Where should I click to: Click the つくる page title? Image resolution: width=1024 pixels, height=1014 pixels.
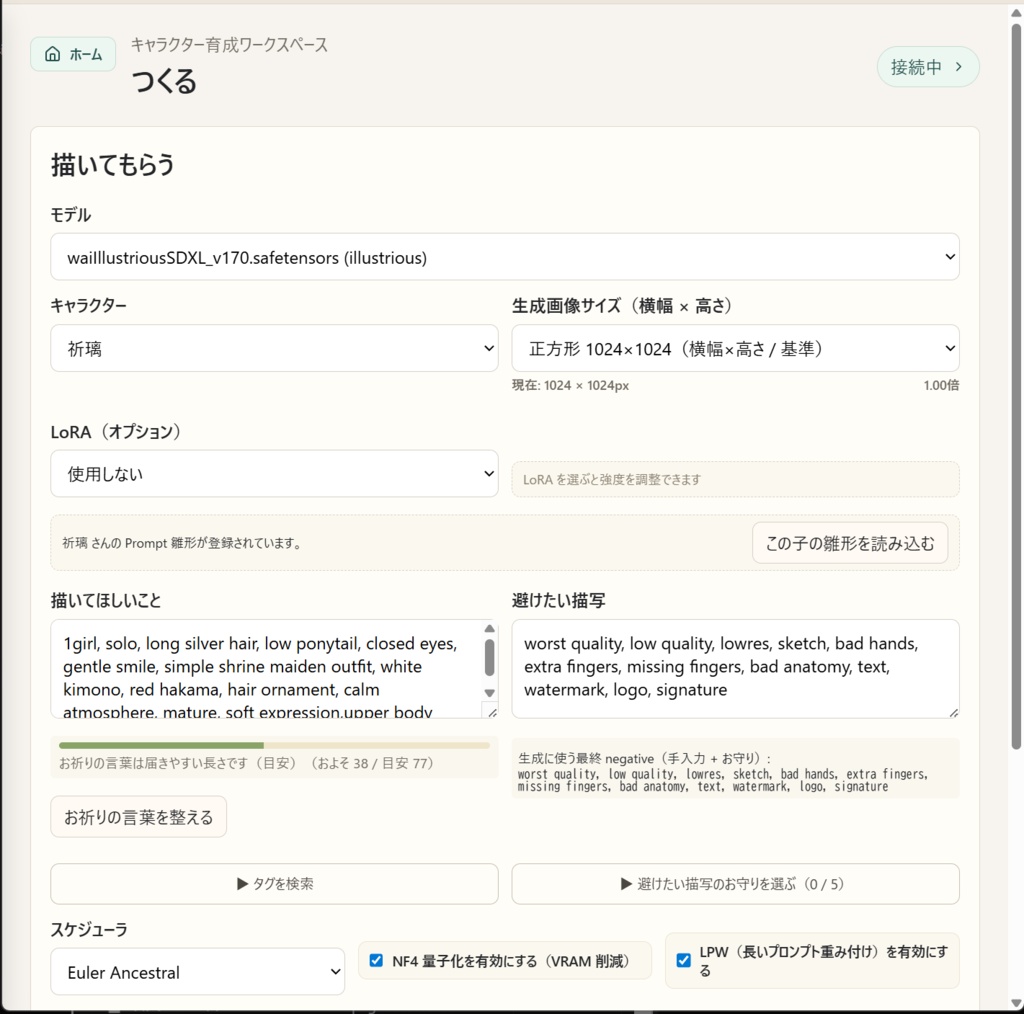coord(164,82)
